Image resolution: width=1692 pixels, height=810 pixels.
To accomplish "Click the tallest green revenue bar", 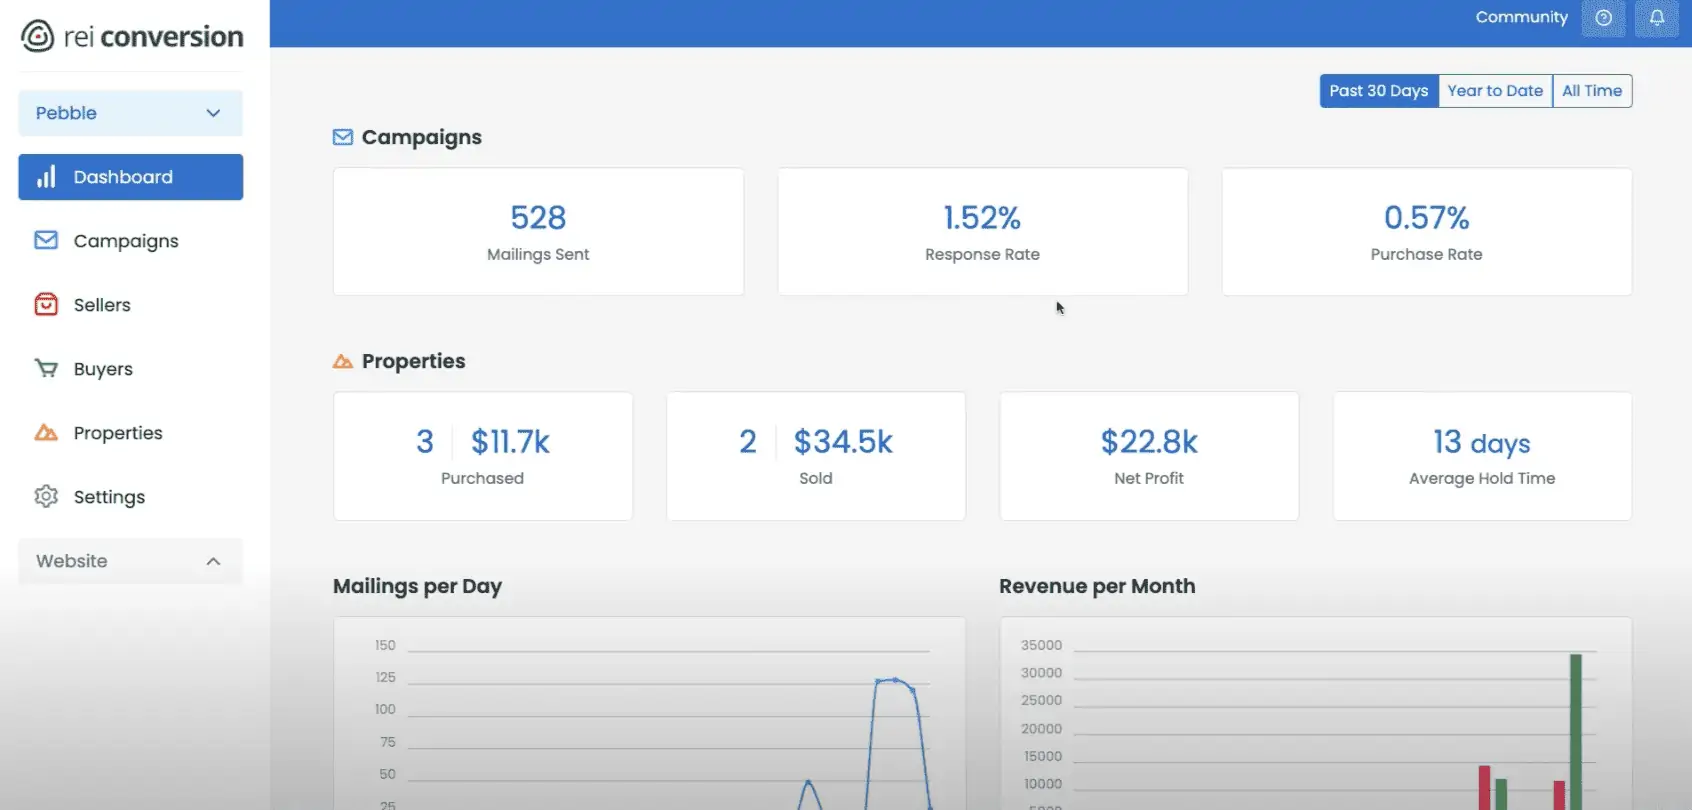I will pos(1576,732).
